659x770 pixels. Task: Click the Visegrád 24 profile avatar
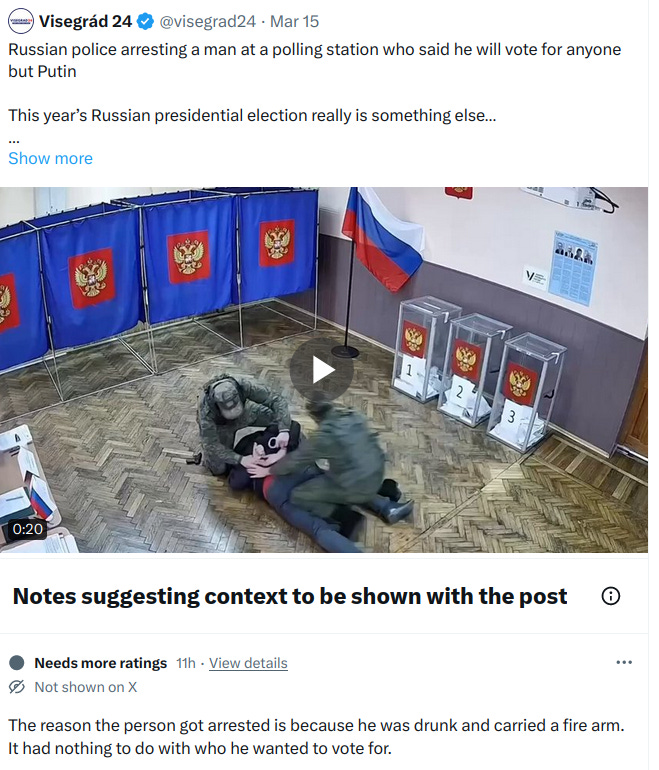pos(21,21)
